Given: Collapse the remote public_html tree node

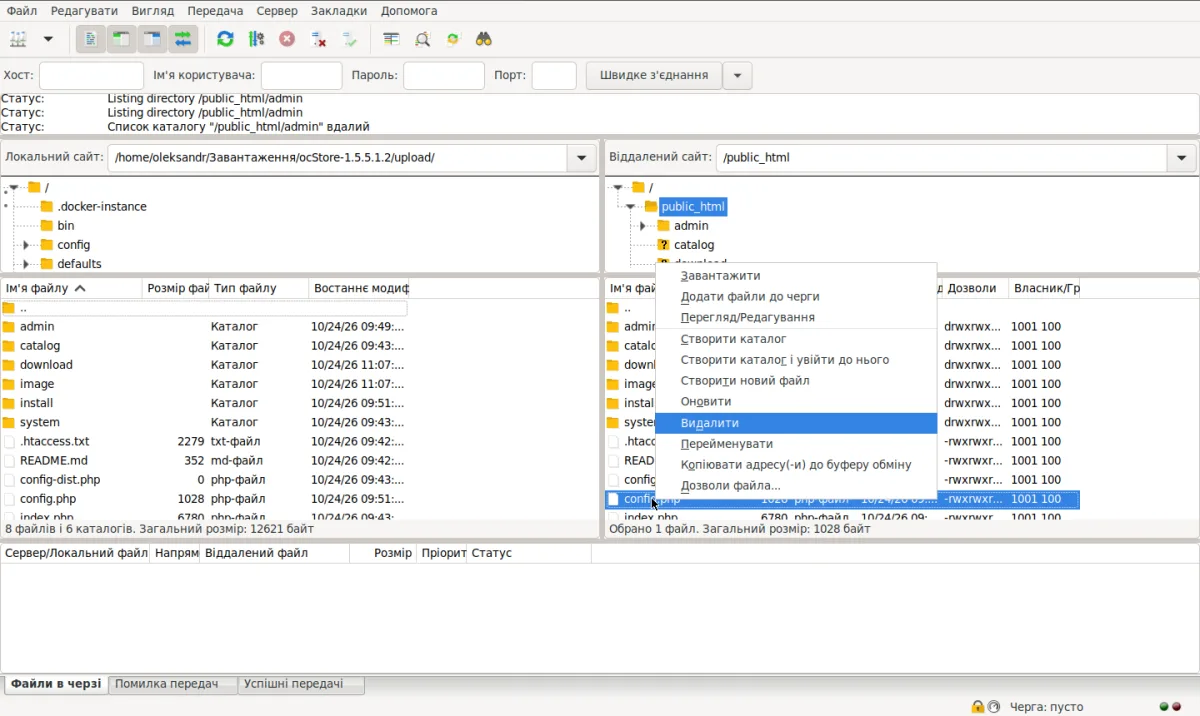Looking at the screenshot, I should pos(630,207).
